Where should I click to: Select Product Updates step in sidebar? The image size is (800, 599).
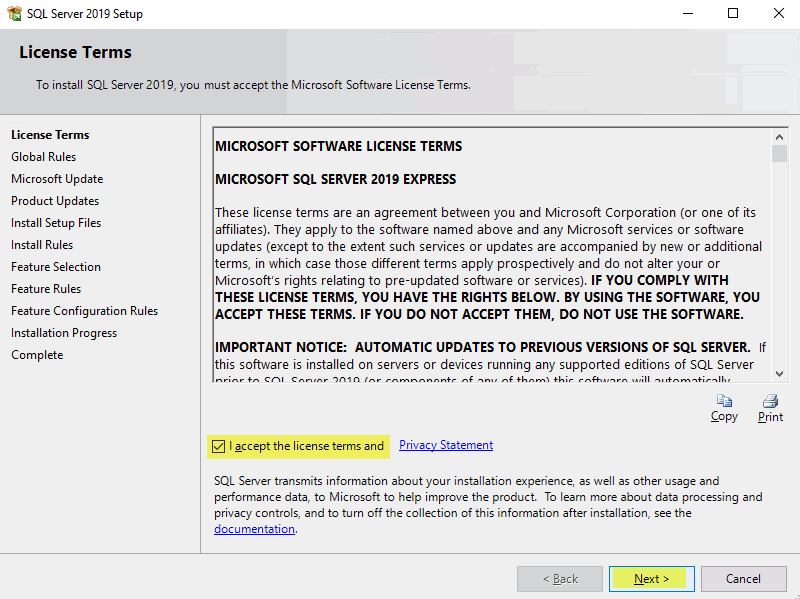click(55, 201)
